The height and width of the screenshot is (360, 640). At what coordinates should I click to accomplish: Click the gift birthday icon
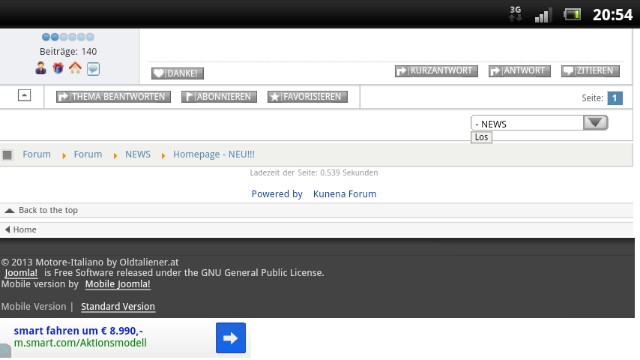point(58,68)
